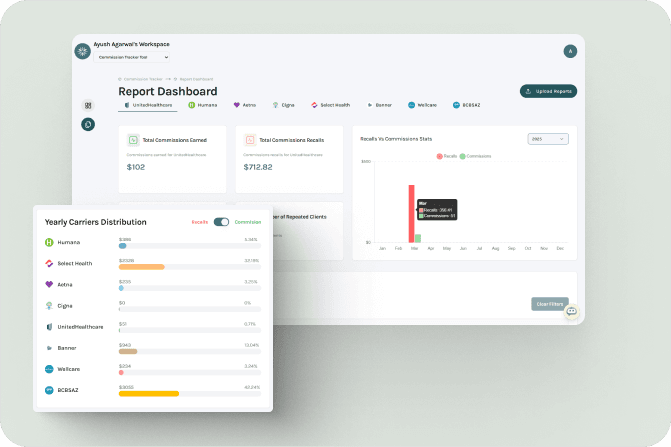Viewport: 671px width, 447px height.
Task: Click the Wellcare red progress bar
Action: [121, 373]
